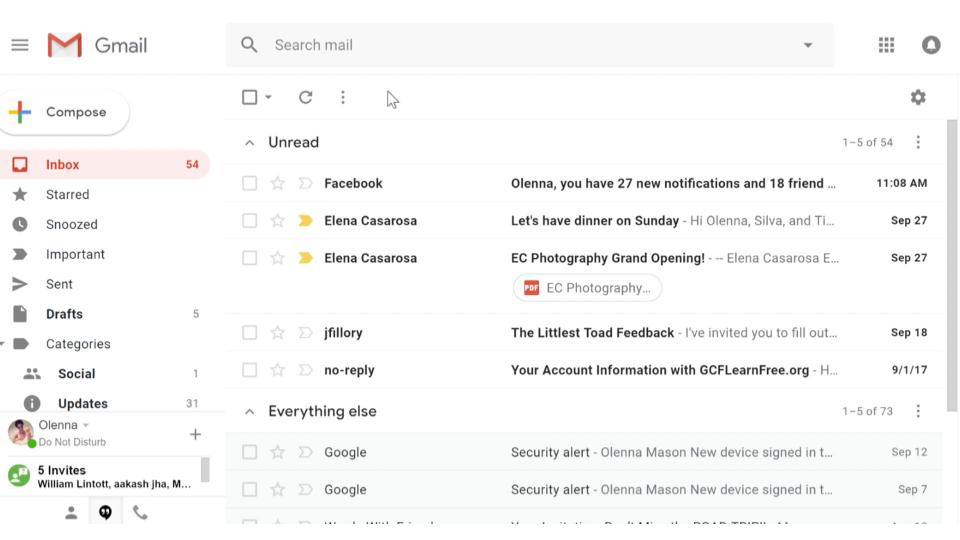Image resolution: width=960 pixels, height=540 pixels.
Task: Open the Updates category
Action: click(x=104, y=403)
